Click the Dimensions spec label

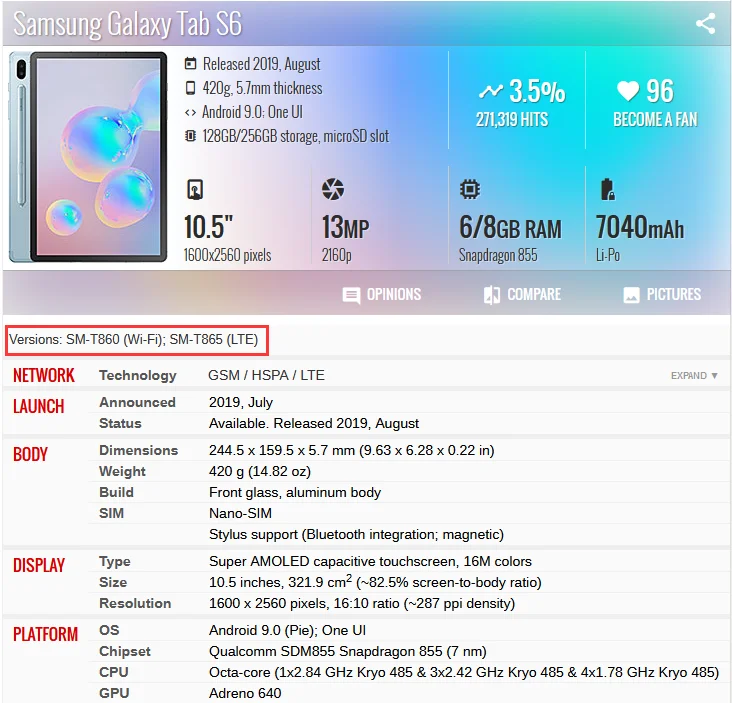point(139,450)
